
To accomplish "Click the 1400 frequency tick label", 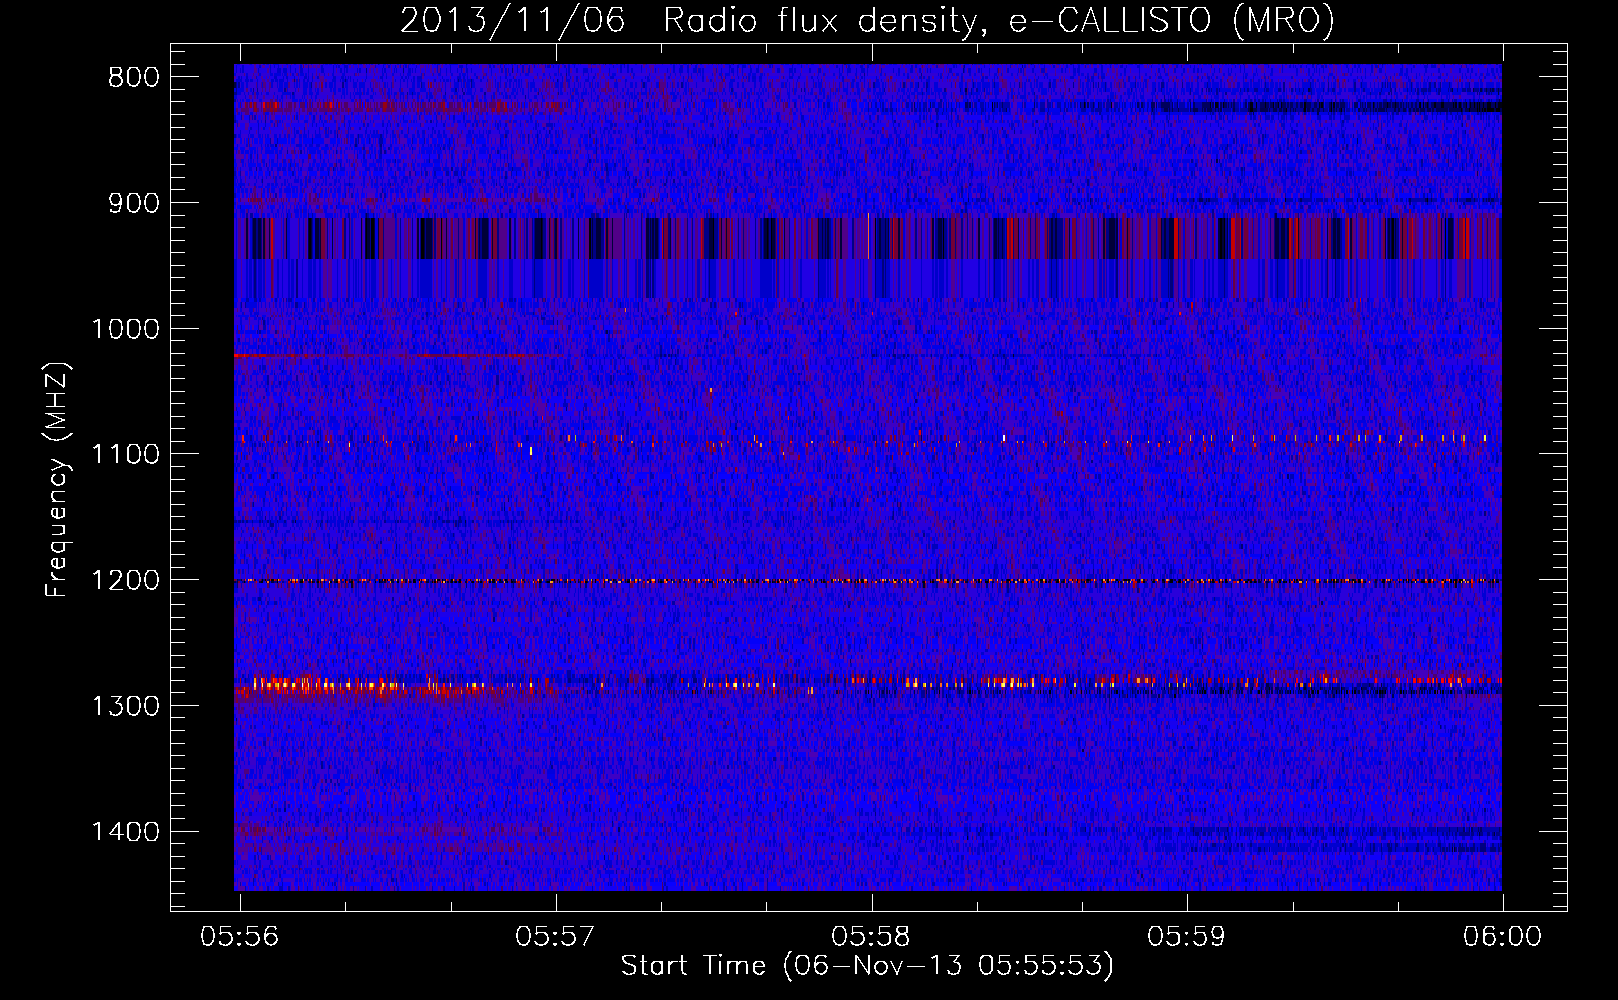I will coord(125,832).
